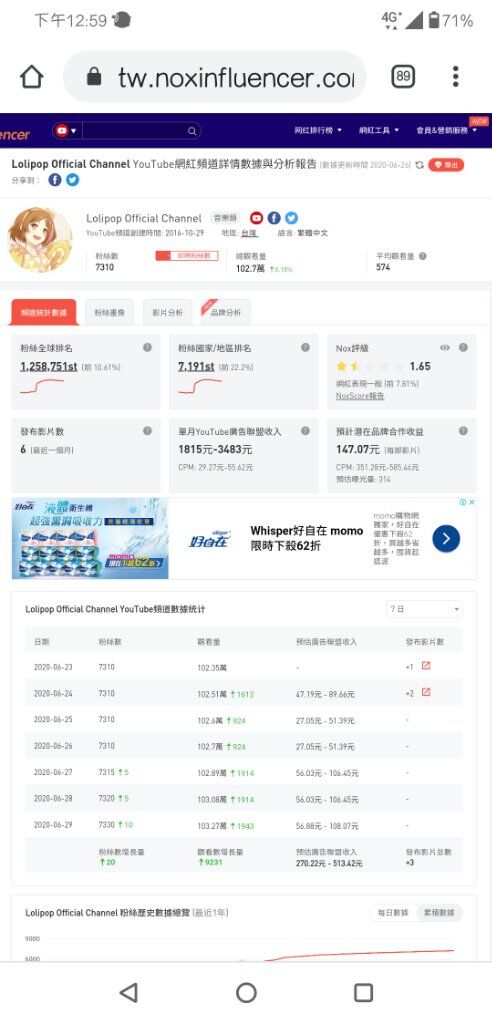Viewport: 492px width, 1024px height.
Task: Click the 音樂類 category tag
Action: click(x=226, y=218)
